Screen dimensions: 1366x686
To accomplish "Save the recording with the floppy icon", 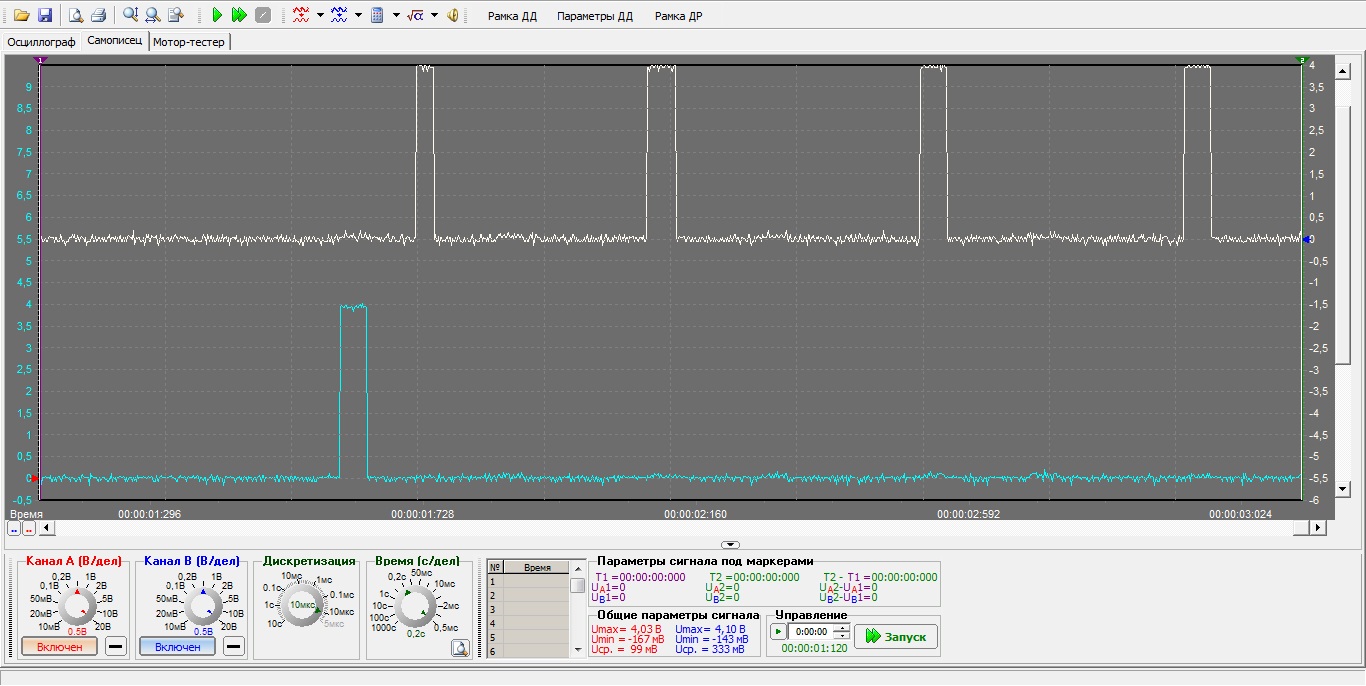I will [45, 15].
